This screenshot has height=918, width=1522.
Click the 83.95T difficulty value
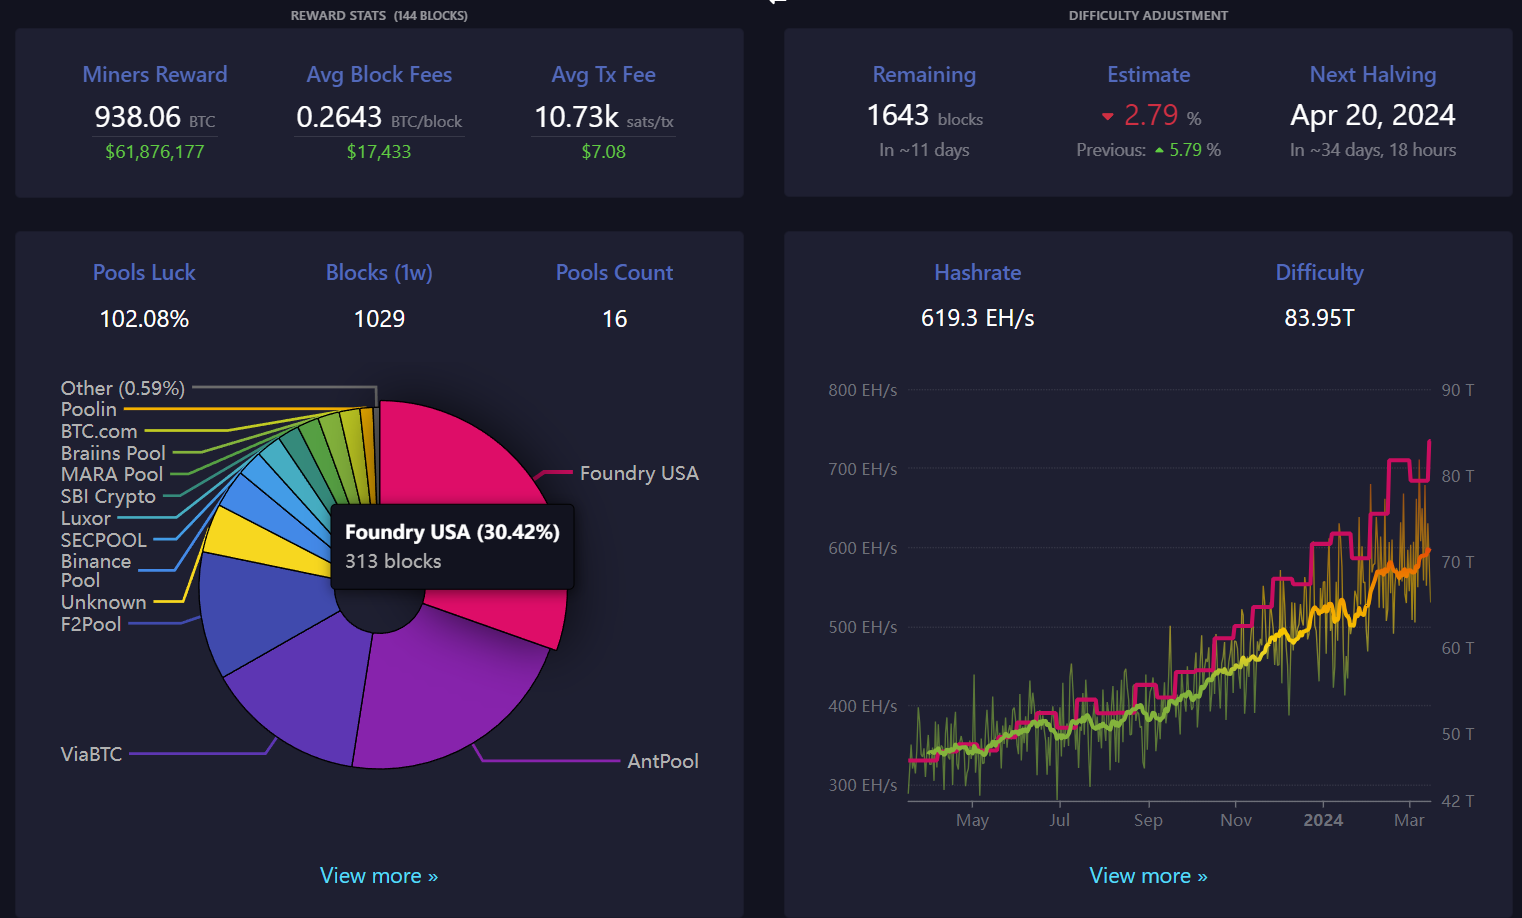1320,318
